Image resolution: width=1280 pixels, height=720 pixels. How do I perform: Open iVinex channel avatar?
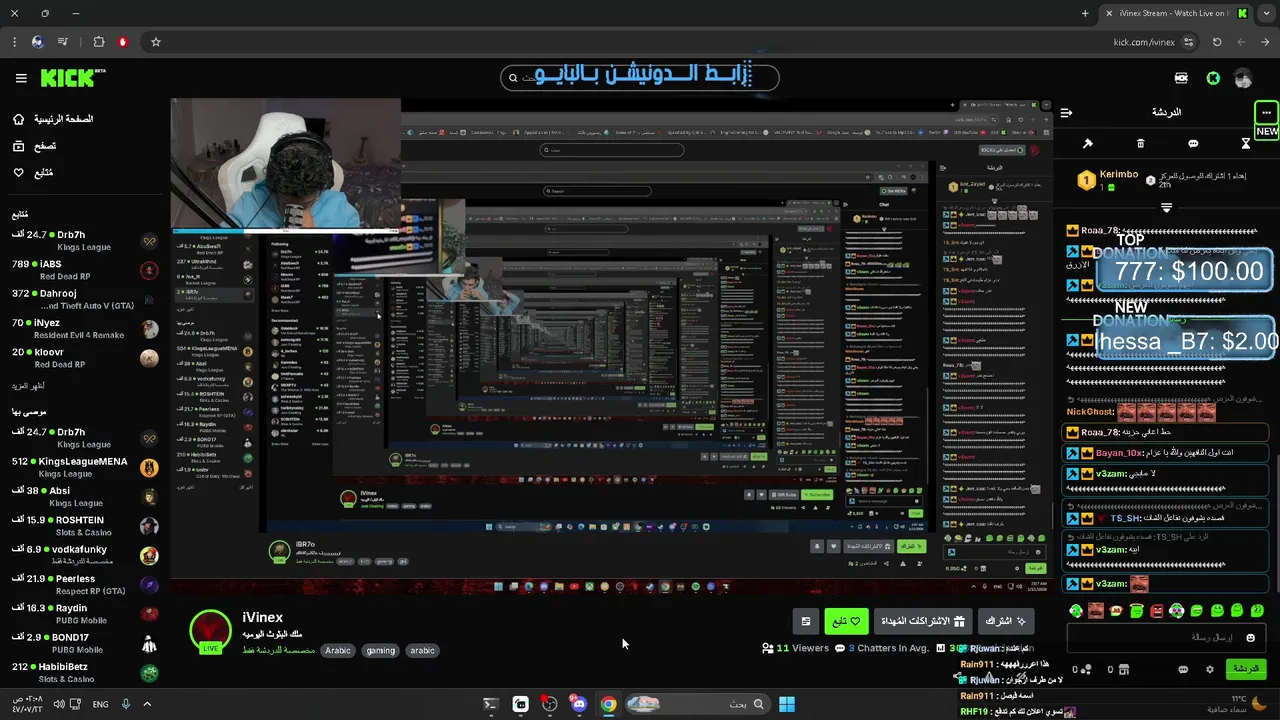pyautogui.click(x=210, y=630)
